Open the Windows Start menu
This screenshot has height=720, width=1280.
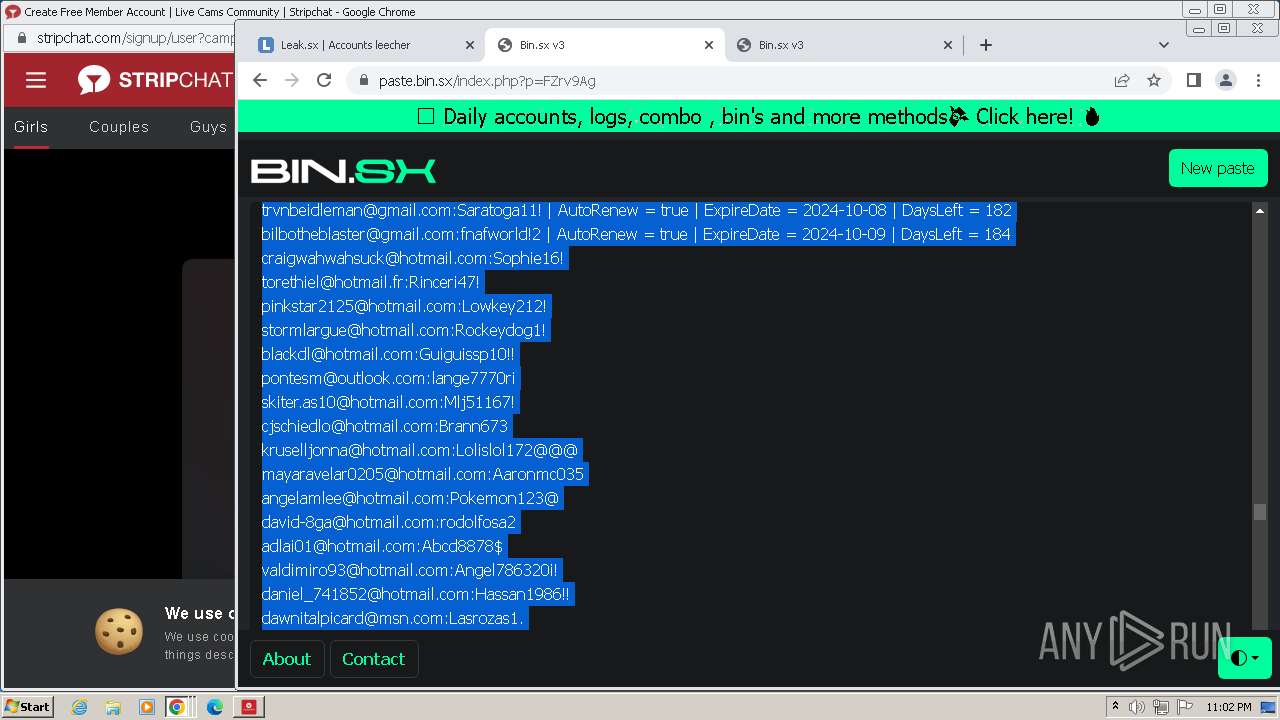coord(27,706)
